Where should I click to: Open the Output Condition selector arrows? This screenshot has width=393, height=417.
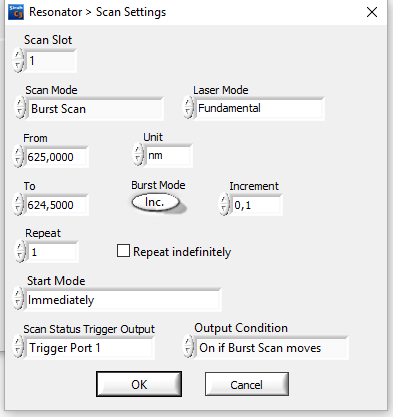pos(188,347)
